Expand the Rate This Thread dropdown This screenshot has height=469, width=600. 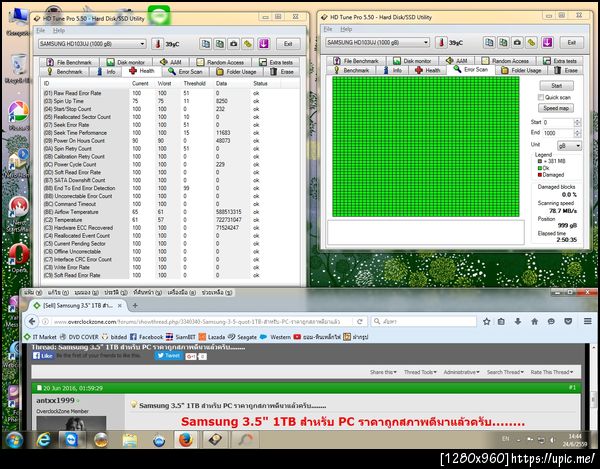point(552,372)
